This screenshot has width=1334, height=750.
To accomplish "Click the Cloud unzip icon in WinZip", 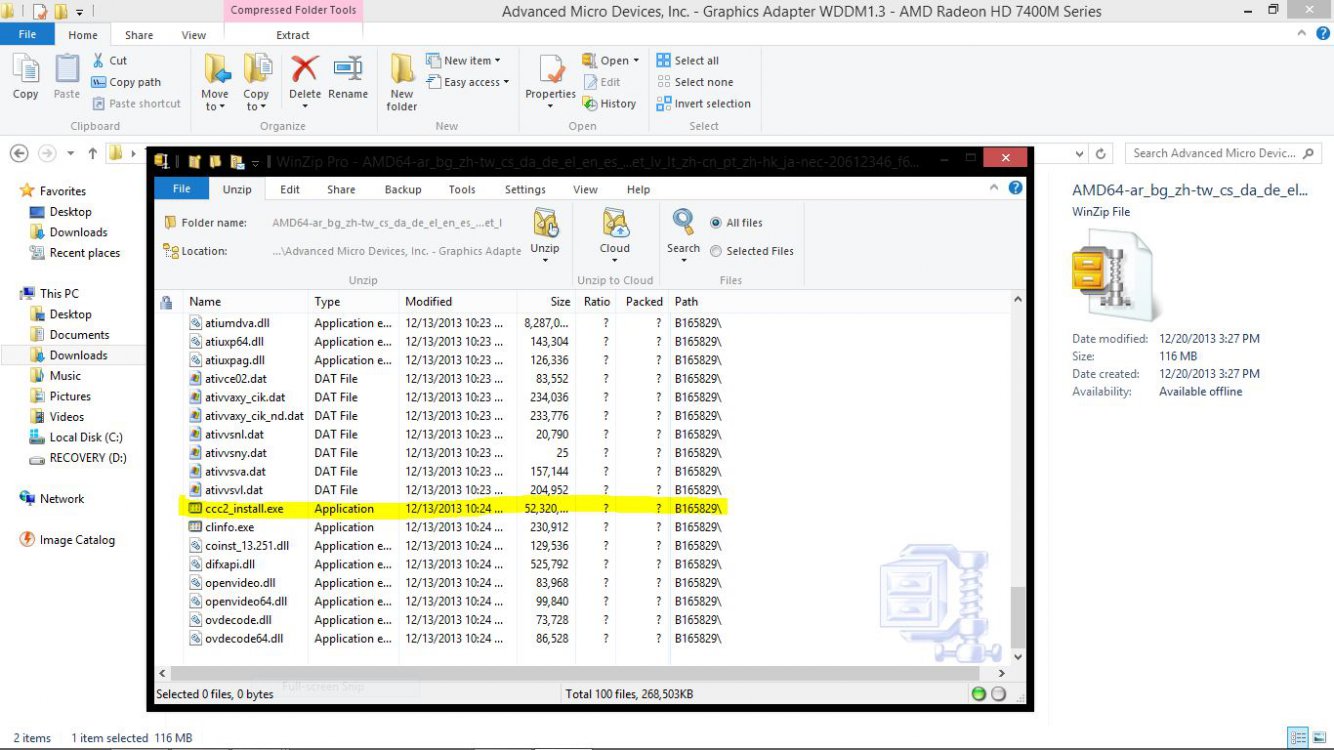I will [x=615, y=225].
